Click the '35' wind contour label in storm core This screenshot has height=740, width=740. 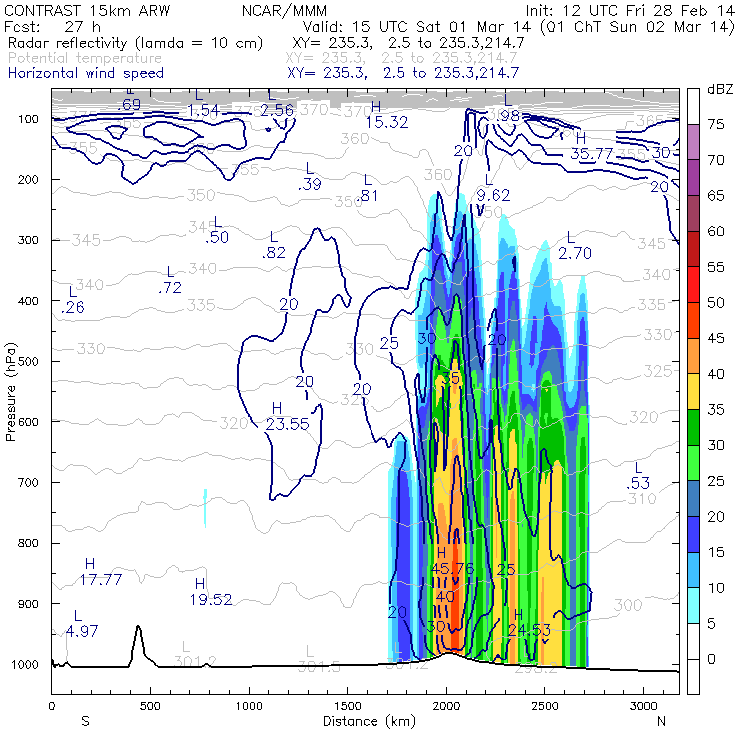(x=451, y=378)
